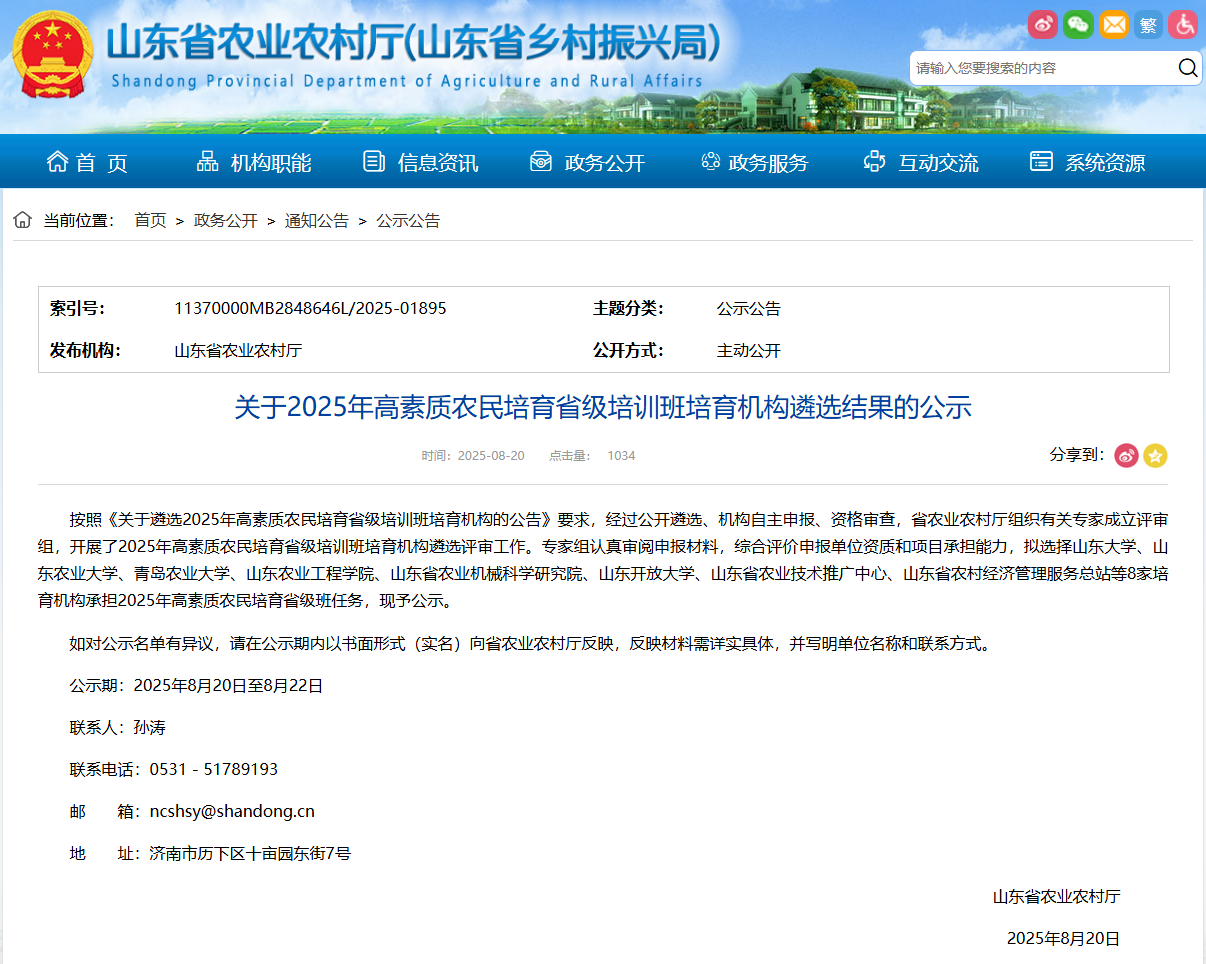
Task: Click the closing date 2025年8月20日
Action: click(1063, 939)
